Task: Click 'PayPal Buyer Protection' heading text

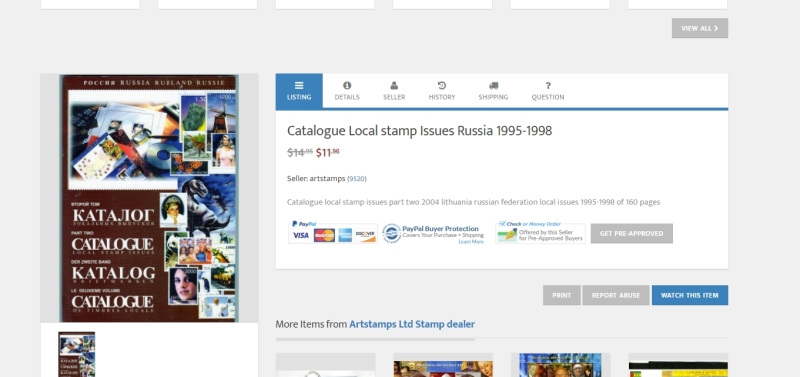Action: [x=440, y=229]
